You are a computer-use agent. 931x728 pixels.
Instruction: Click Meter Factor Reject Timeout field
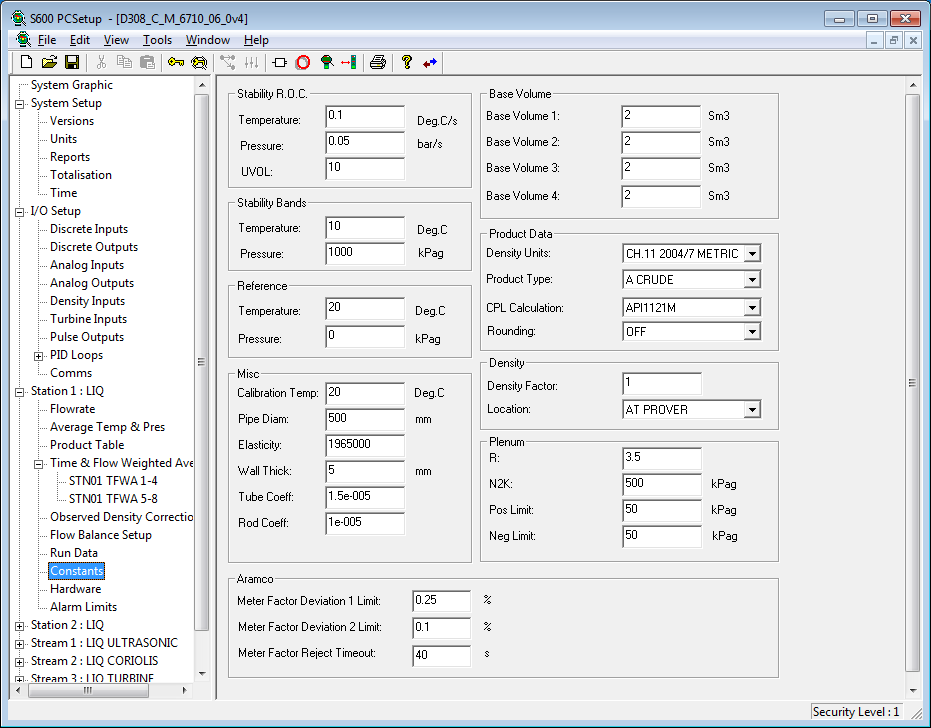[x=441, y=656]
